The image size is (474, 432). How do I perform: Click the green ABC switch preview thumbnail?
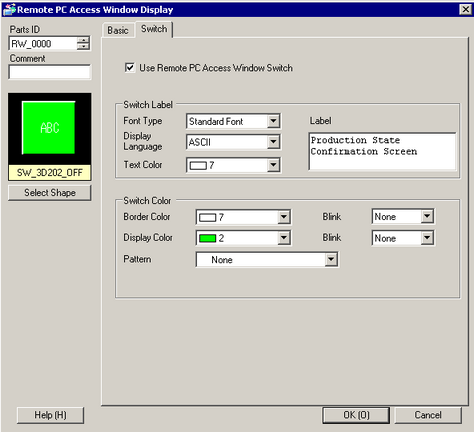[49, 128]
